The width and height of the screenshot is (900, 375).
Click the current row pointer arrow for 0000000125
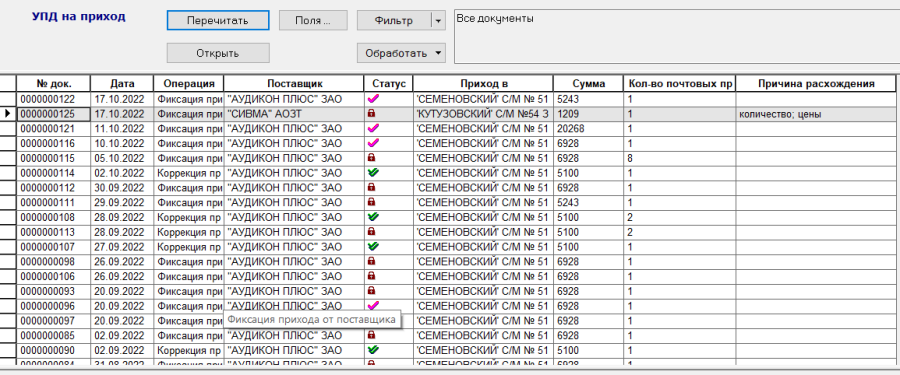[8, 114]
